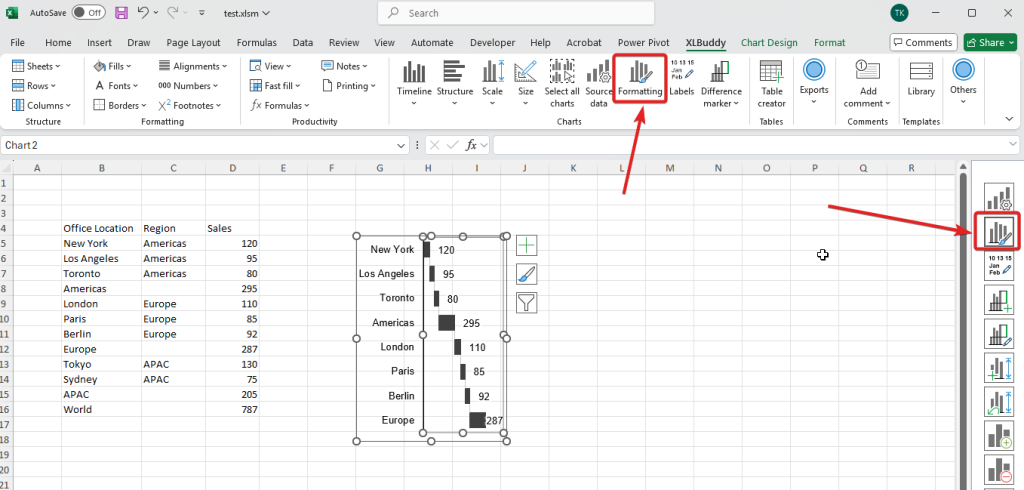Click the Formatting icon in Charts group

point(639,77)
